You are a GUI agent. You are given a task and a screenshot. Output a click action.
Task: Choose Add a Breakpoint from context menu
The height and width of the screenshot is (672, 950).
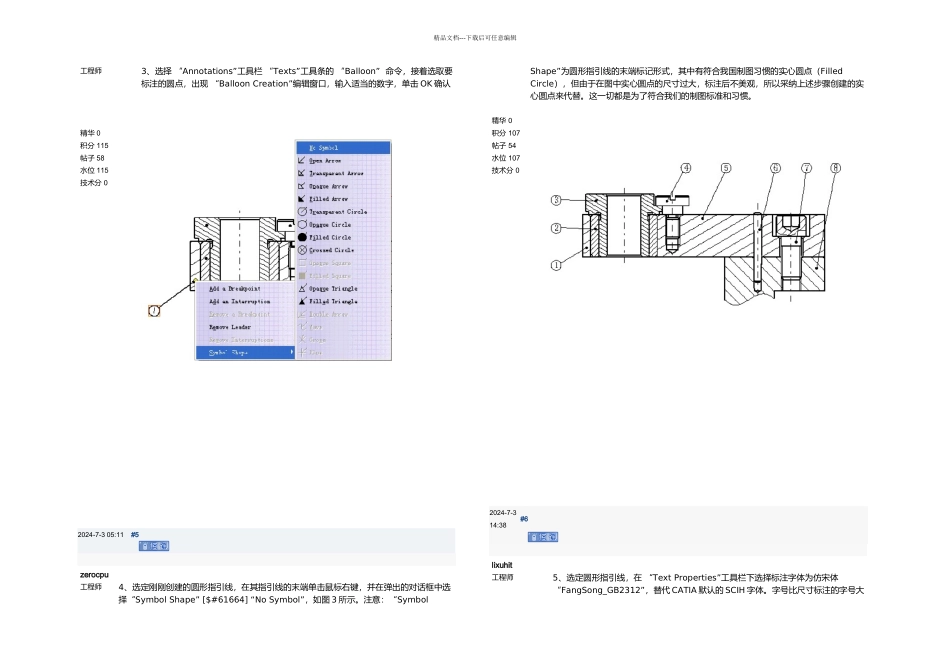click(234, 289)
